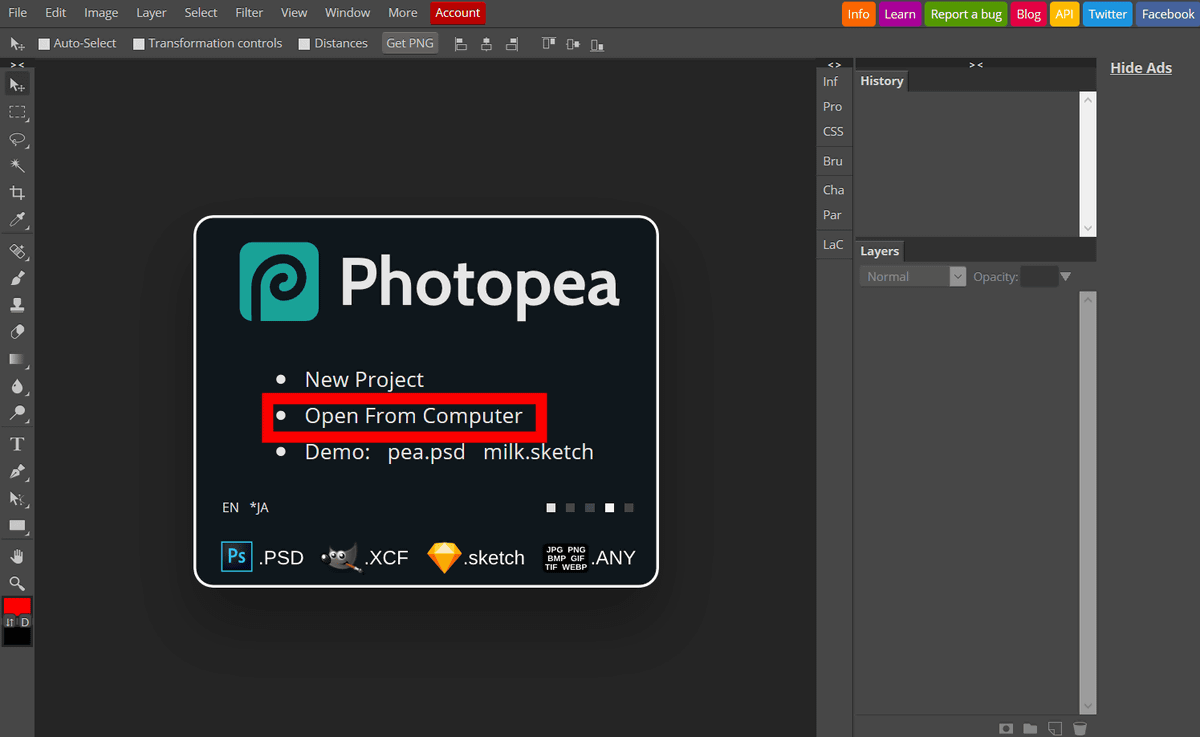Screen dimensions: 1200x737
Task: Click the Hide Ads link
Action: (x=1141, y=68)
